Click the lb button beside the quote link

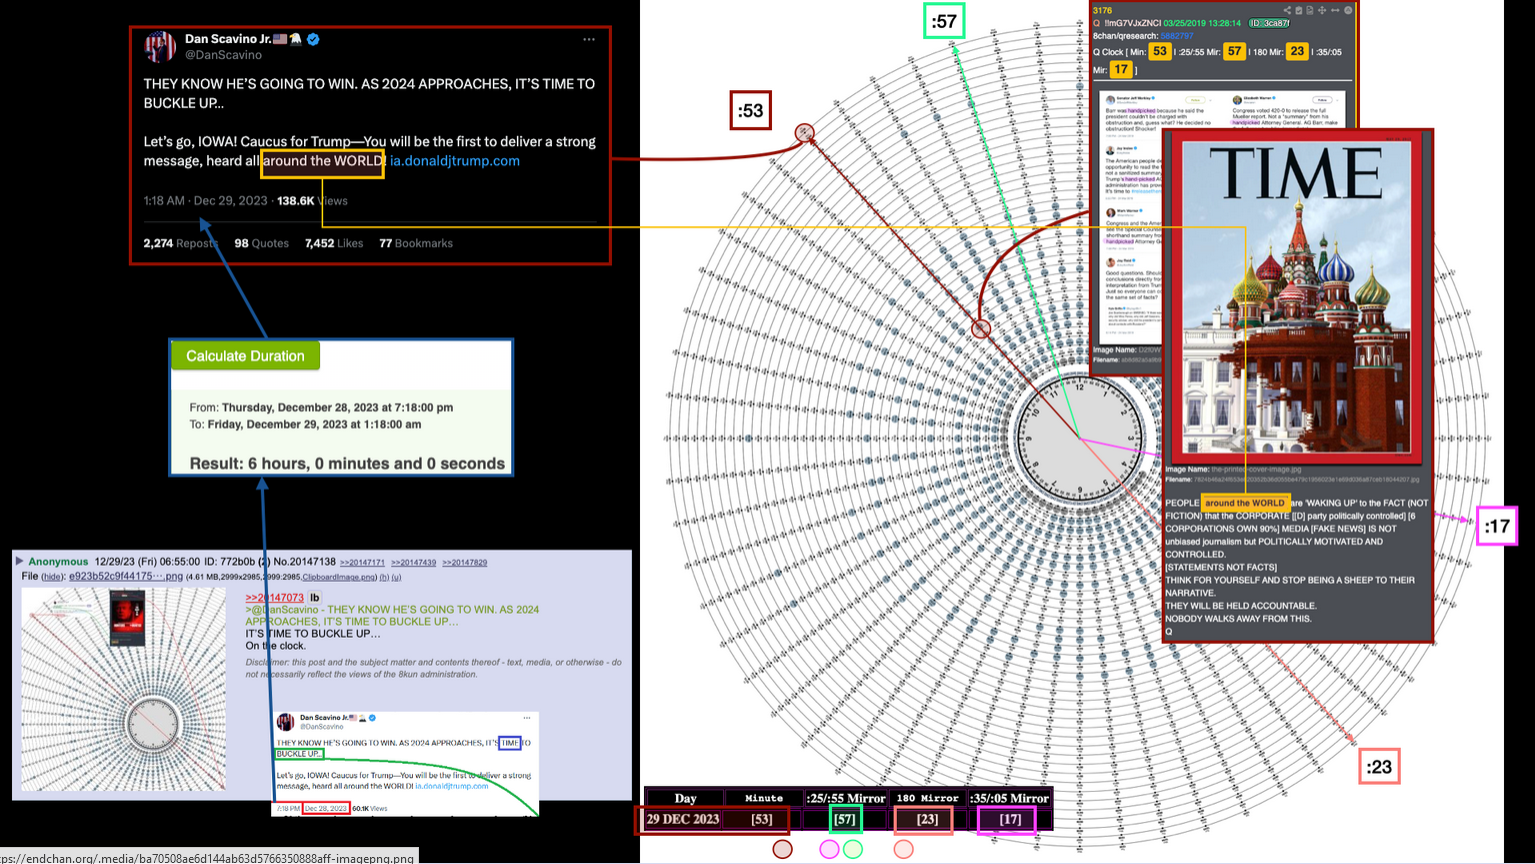[x=314, y=598]
